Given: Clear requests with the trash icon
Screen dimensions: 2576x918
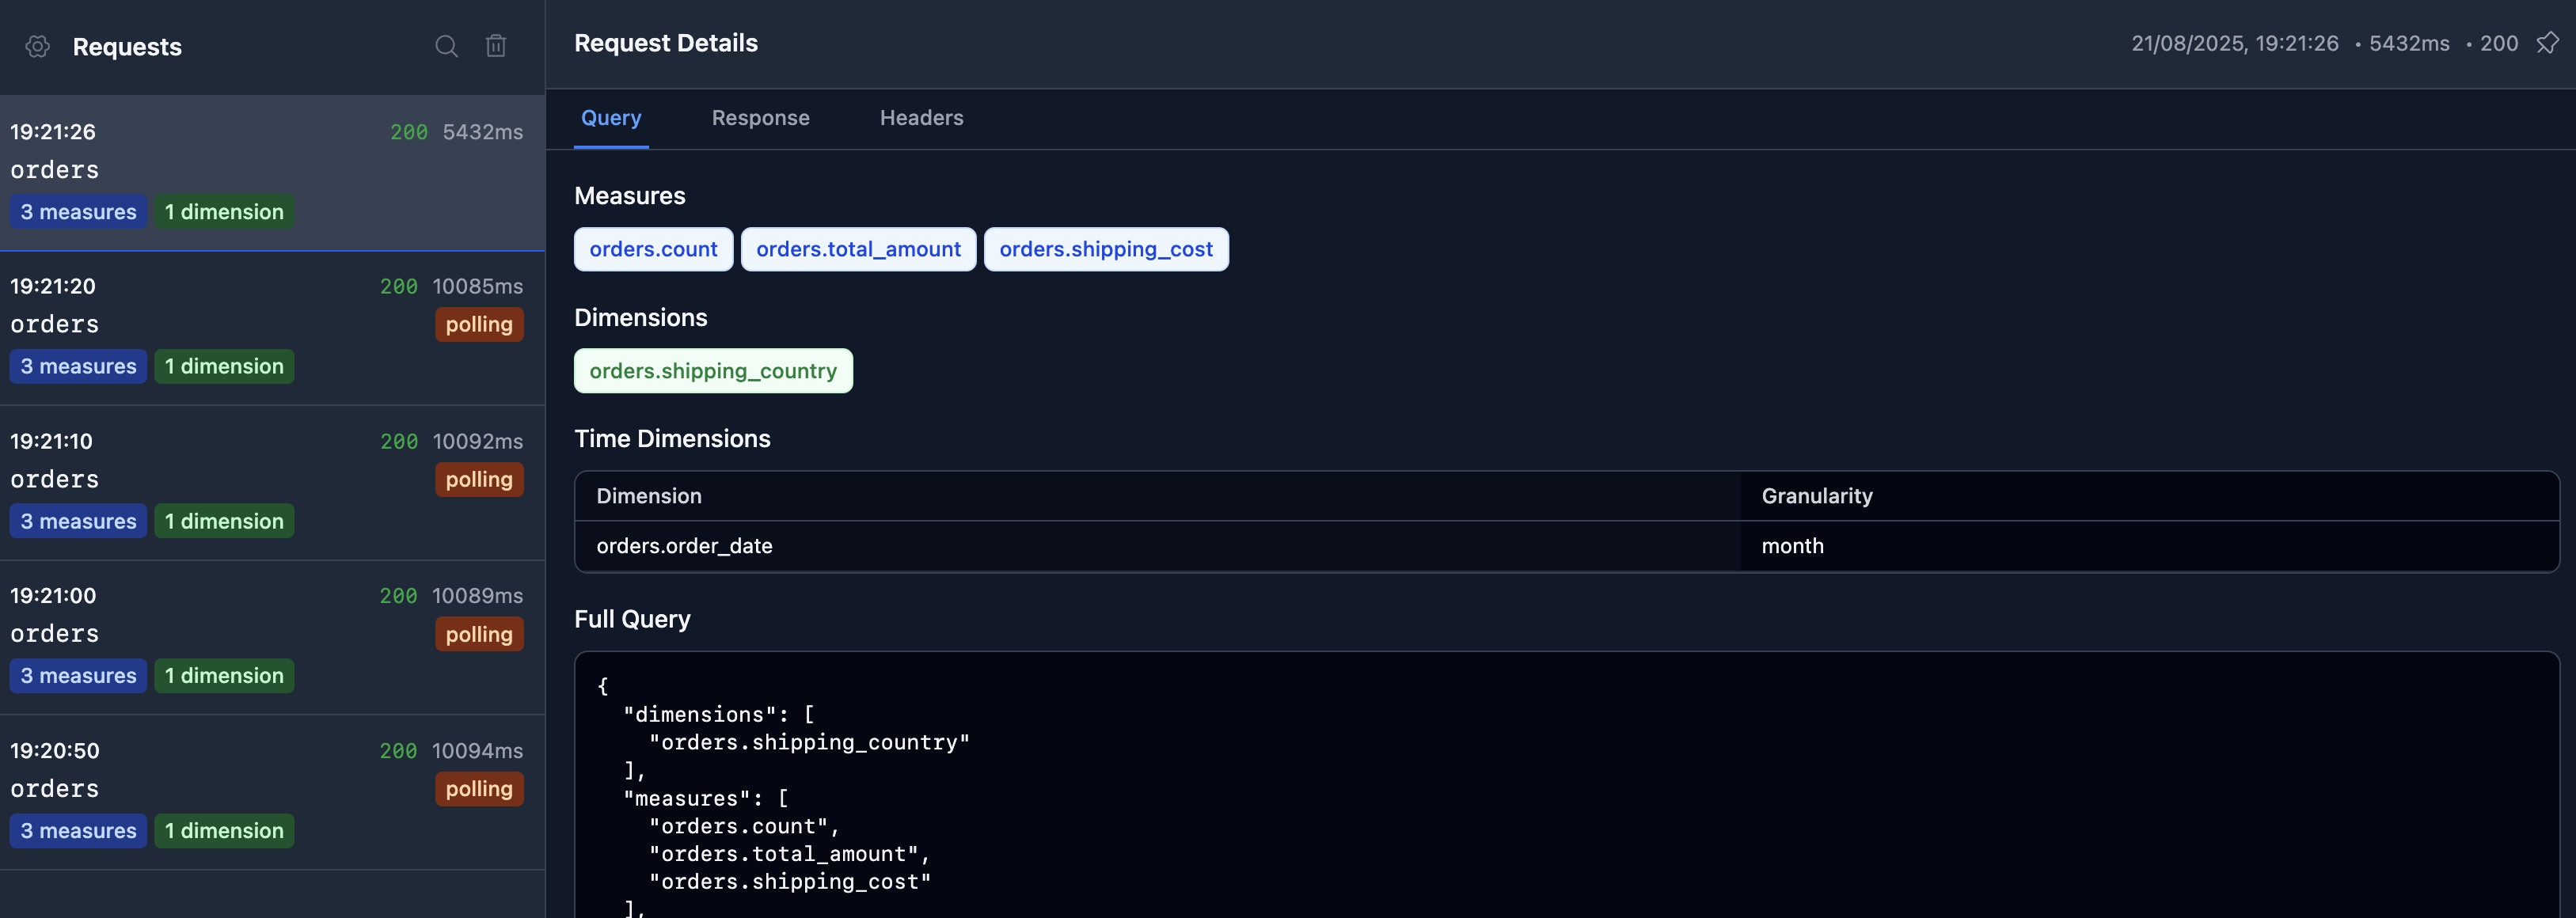Looking at the screenshot, I should [x=496, y=47].
